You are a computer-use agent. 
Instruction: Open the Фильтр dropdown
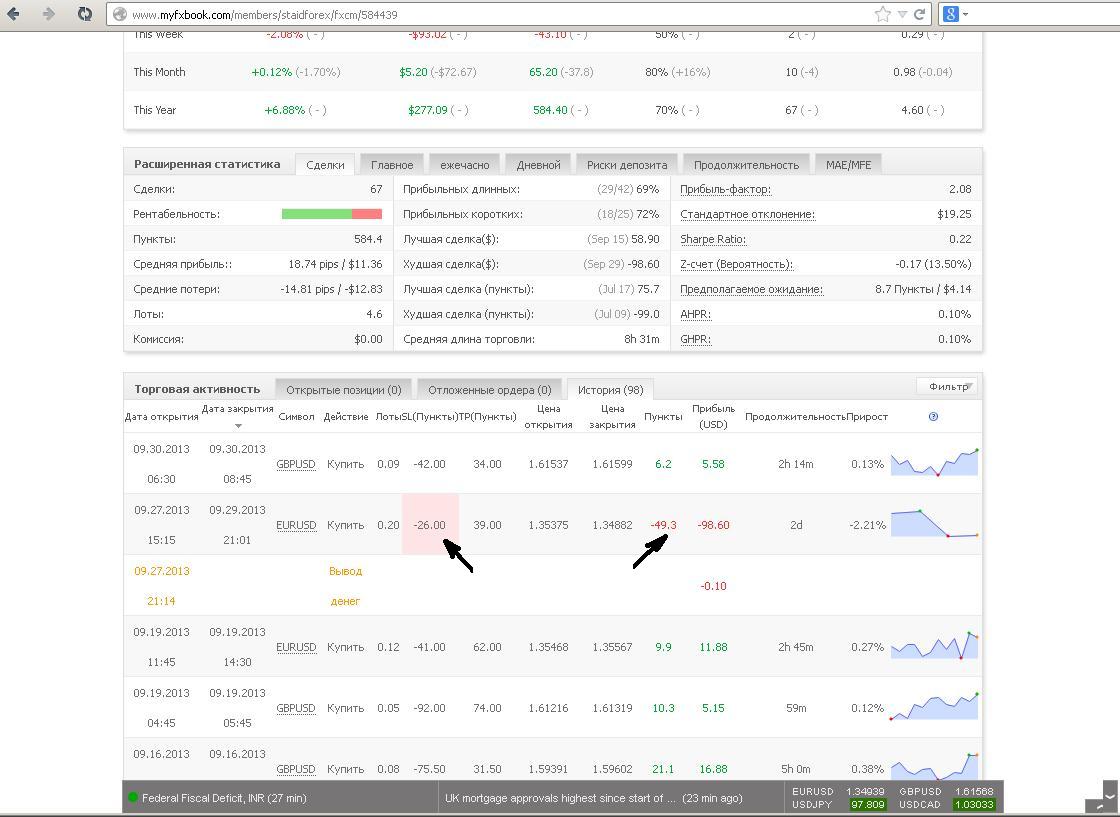point(948,386)
